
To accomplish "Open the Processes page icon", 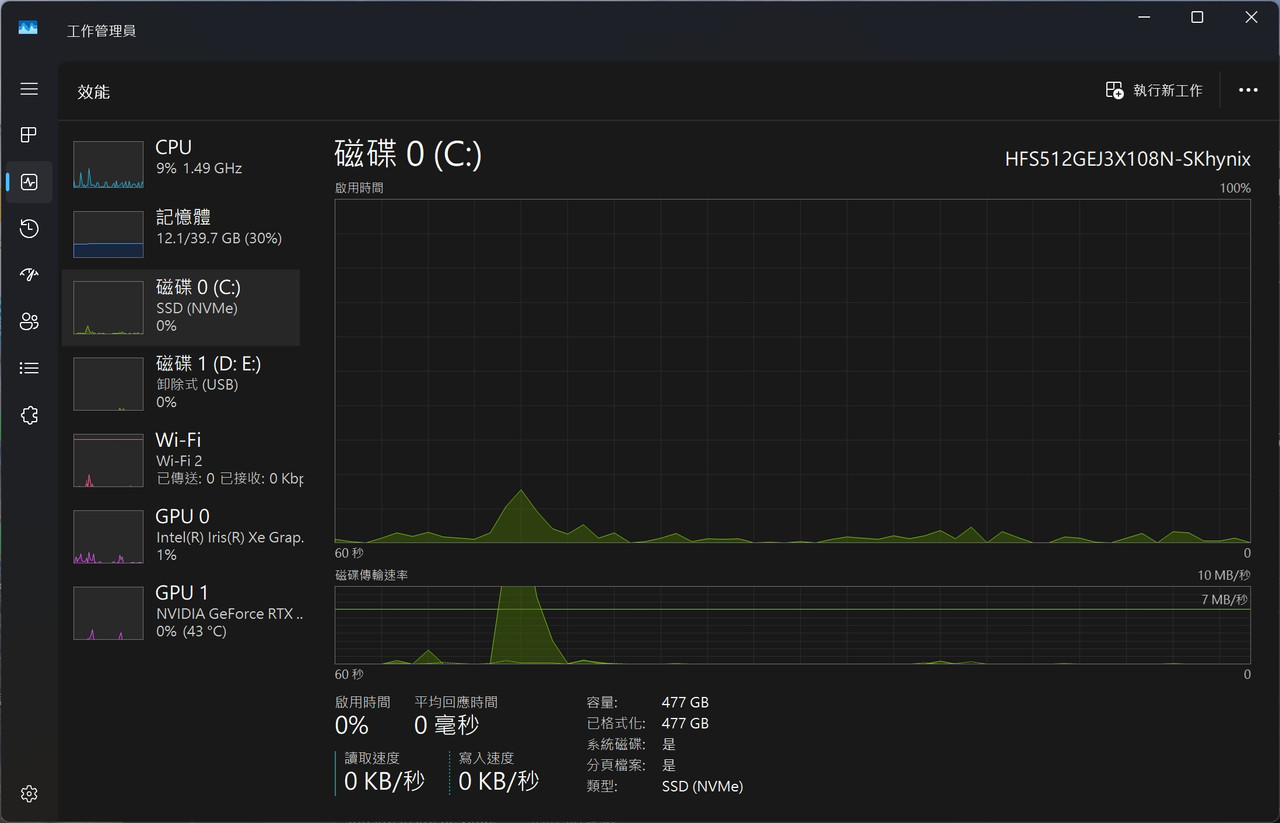I will tap(29, 135).
